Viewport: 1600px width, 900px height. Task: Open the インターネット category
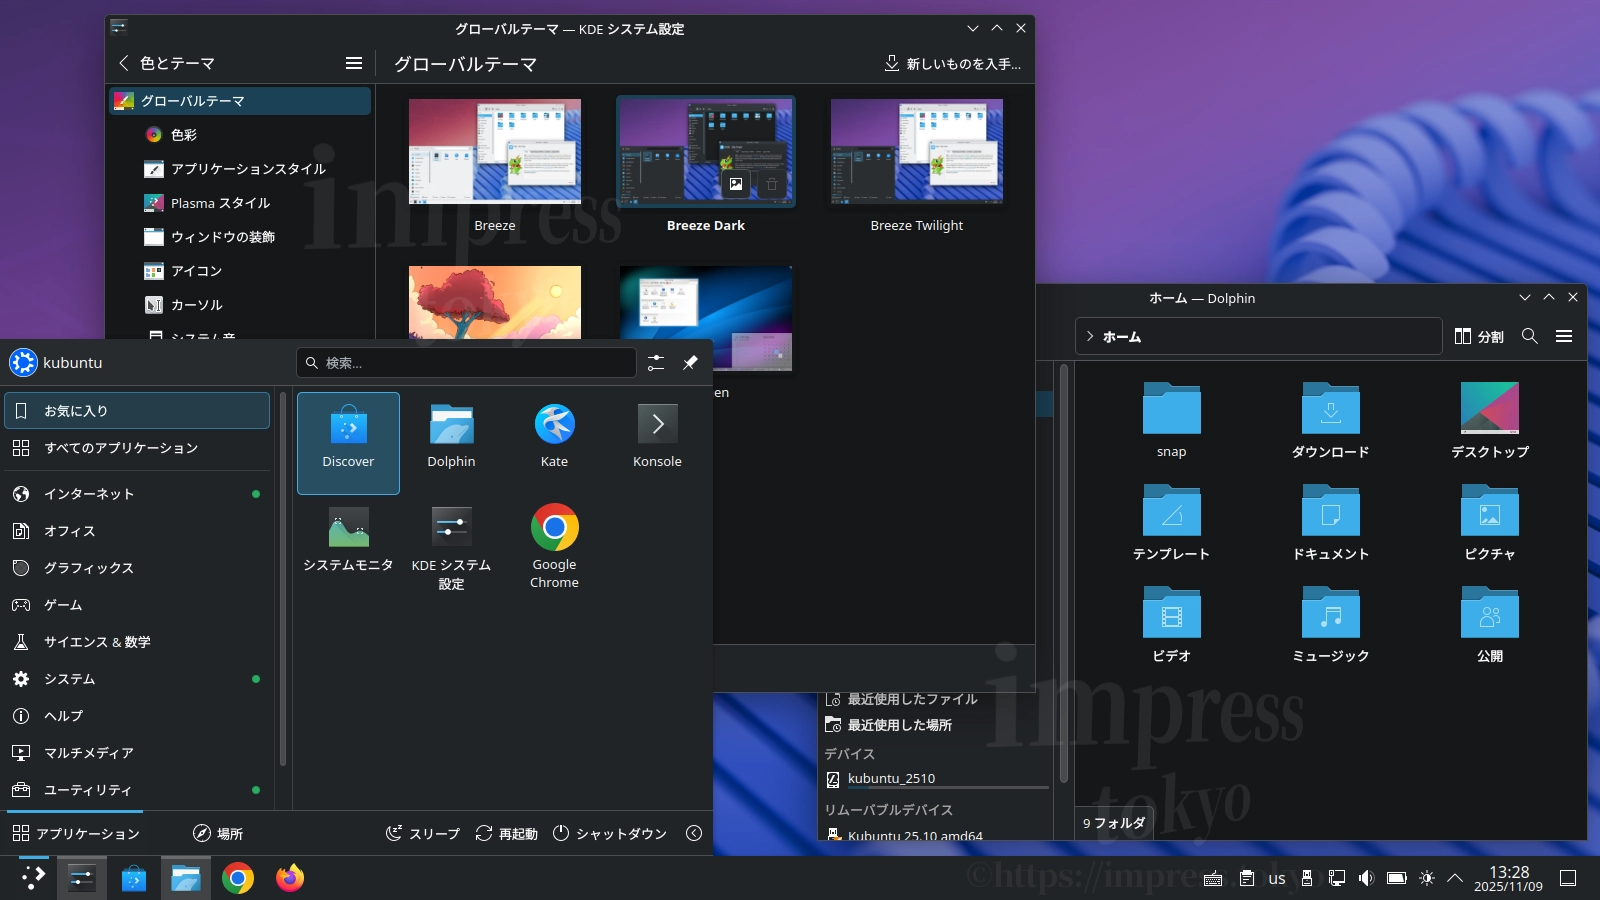click(x=137, y=494)
